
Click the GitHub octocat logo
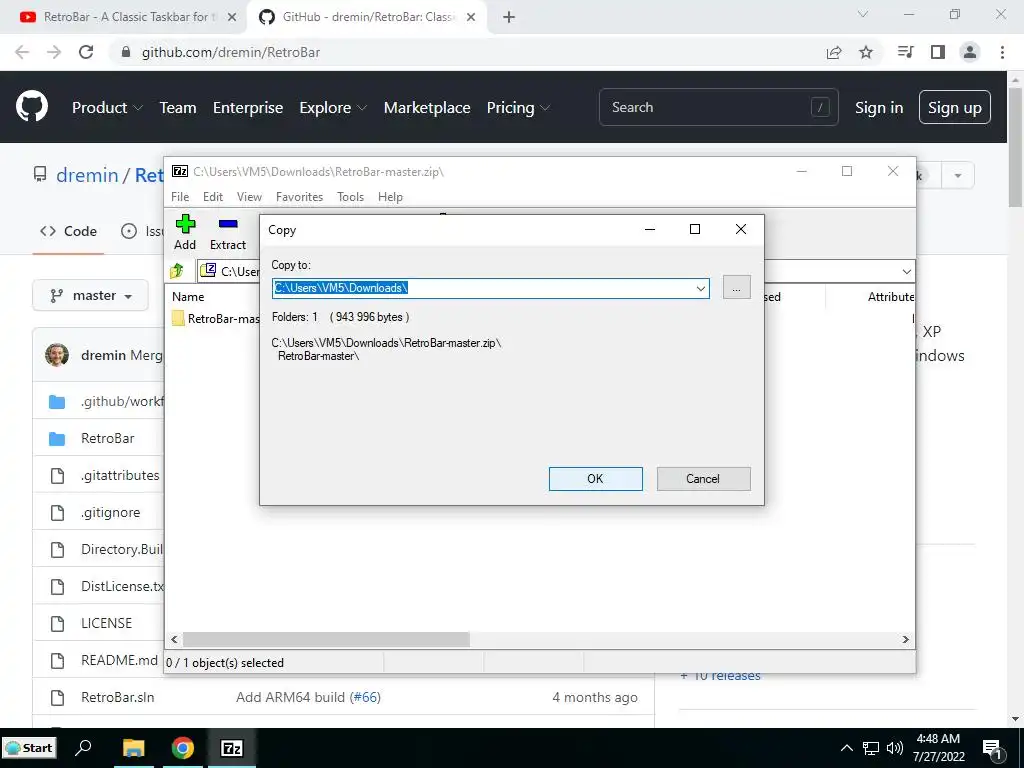pos(32,107)
